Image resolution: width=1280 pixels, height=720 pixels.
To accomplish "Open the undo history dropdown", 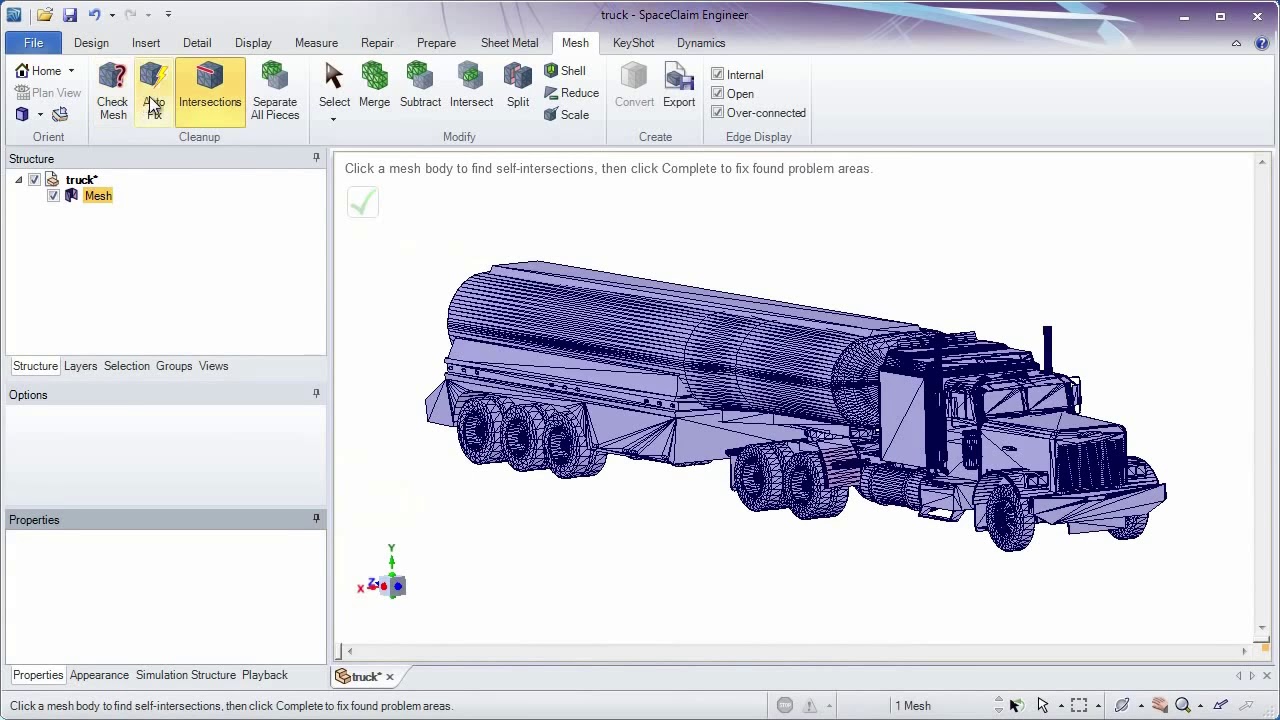I will pos(112,15).
